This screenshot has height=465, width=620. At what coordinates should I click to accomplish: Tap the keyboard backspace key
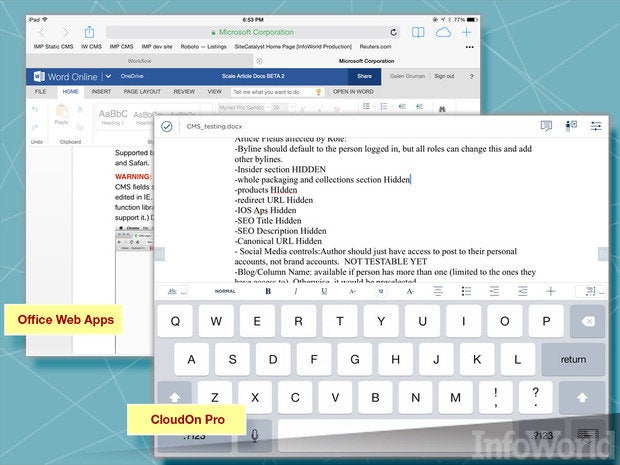click(588, 321)
